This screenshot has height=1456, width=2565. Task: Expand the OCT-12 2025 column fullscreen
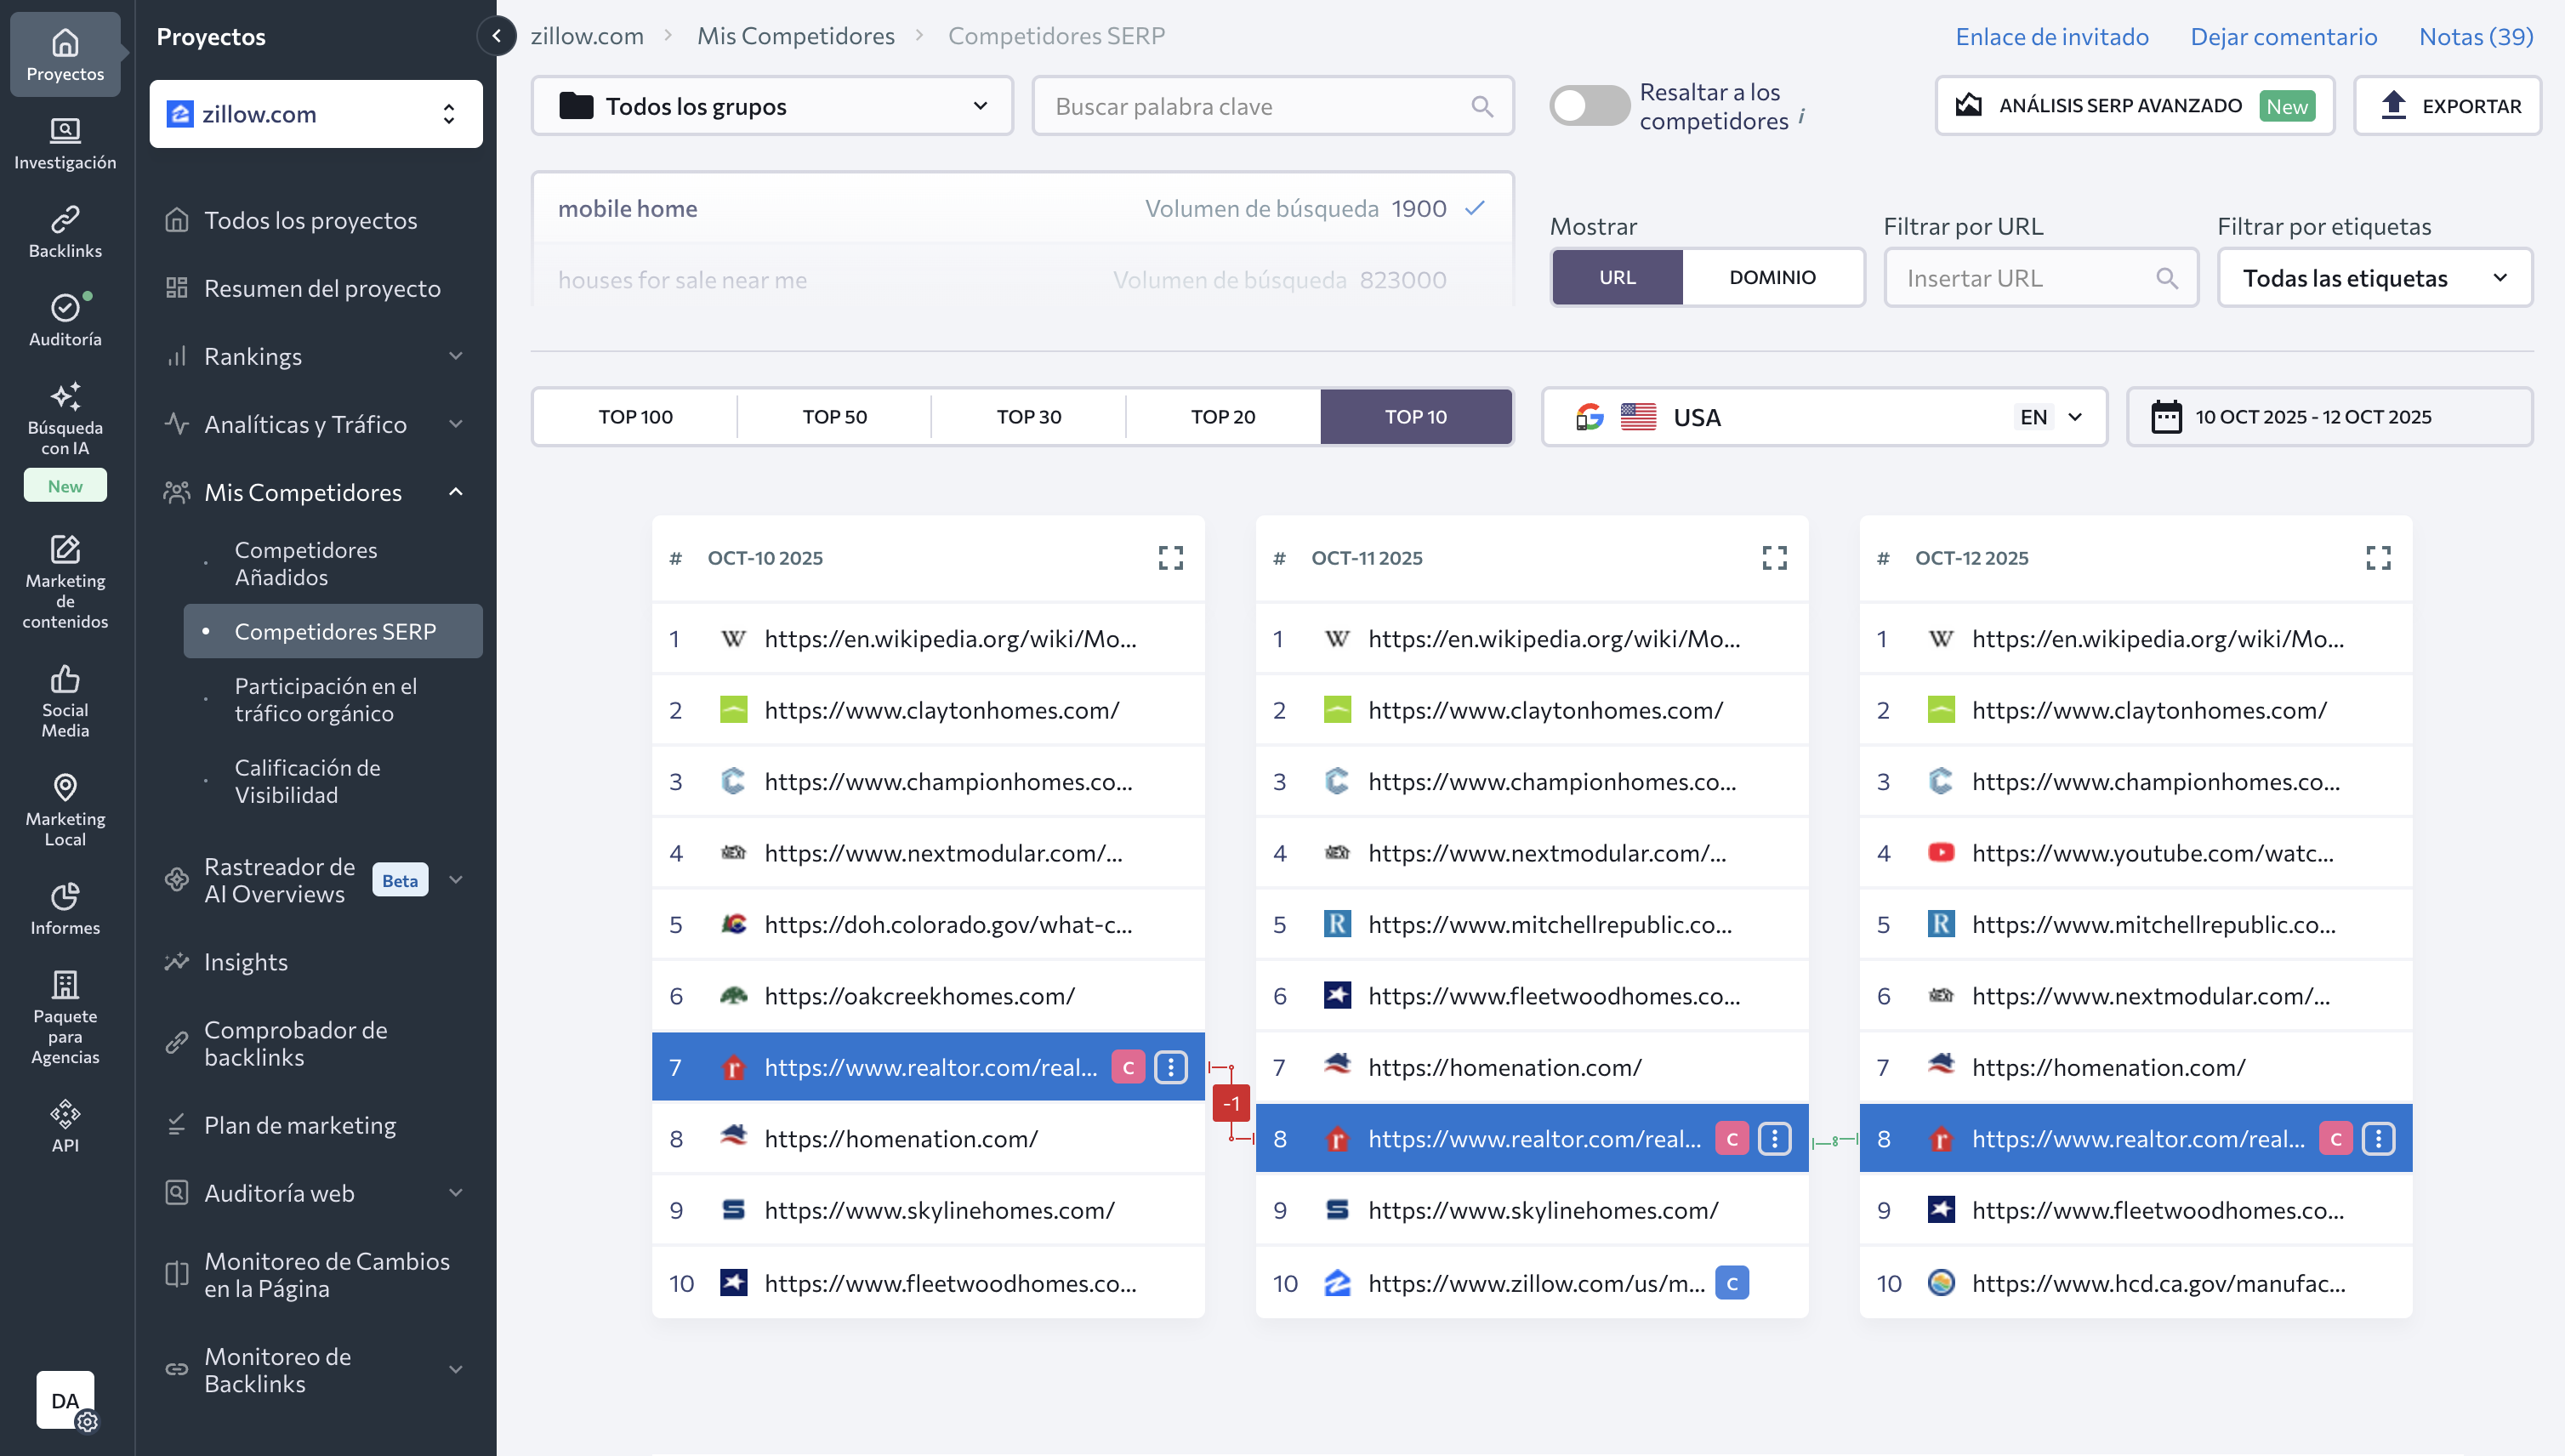(2377, 558)
